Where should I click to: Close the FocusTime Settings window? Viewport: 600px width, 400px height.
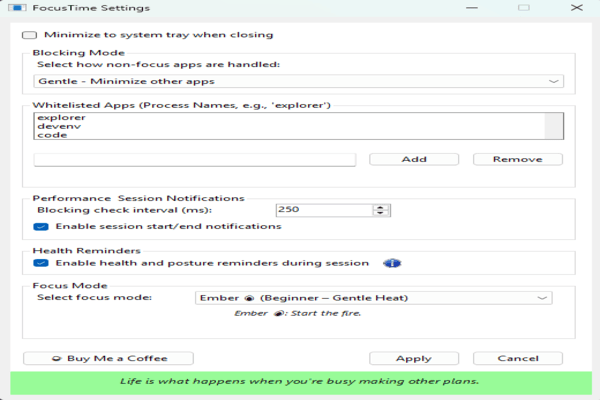[576, 8]
